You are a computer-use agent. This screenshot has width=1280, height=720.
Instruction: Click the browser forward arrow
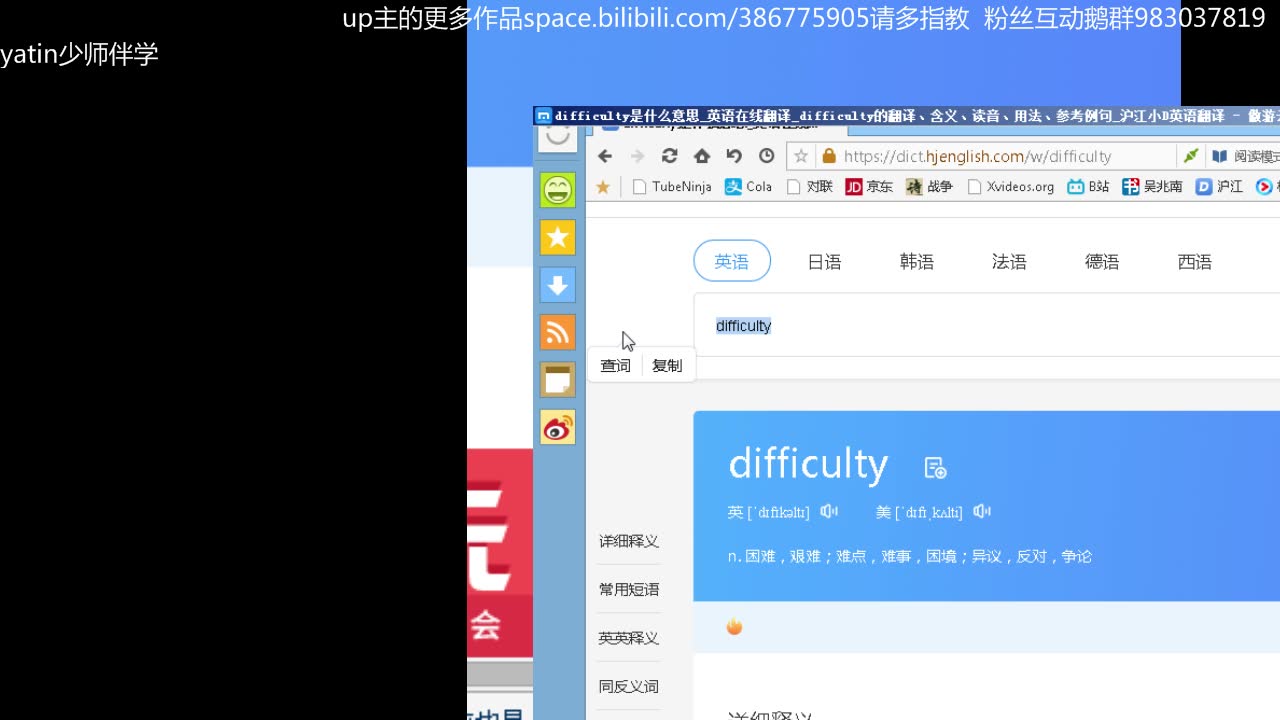[x=637, y=156]
